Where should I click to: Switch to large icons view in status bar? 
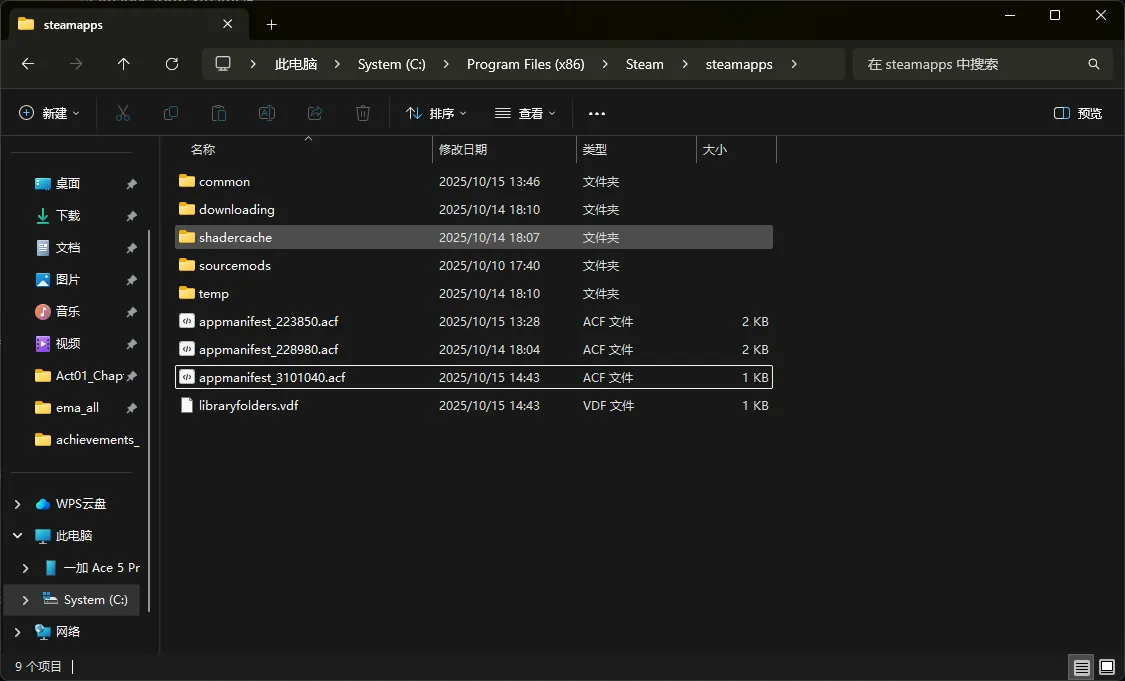pyautogui.click(x=1107, y=667)
